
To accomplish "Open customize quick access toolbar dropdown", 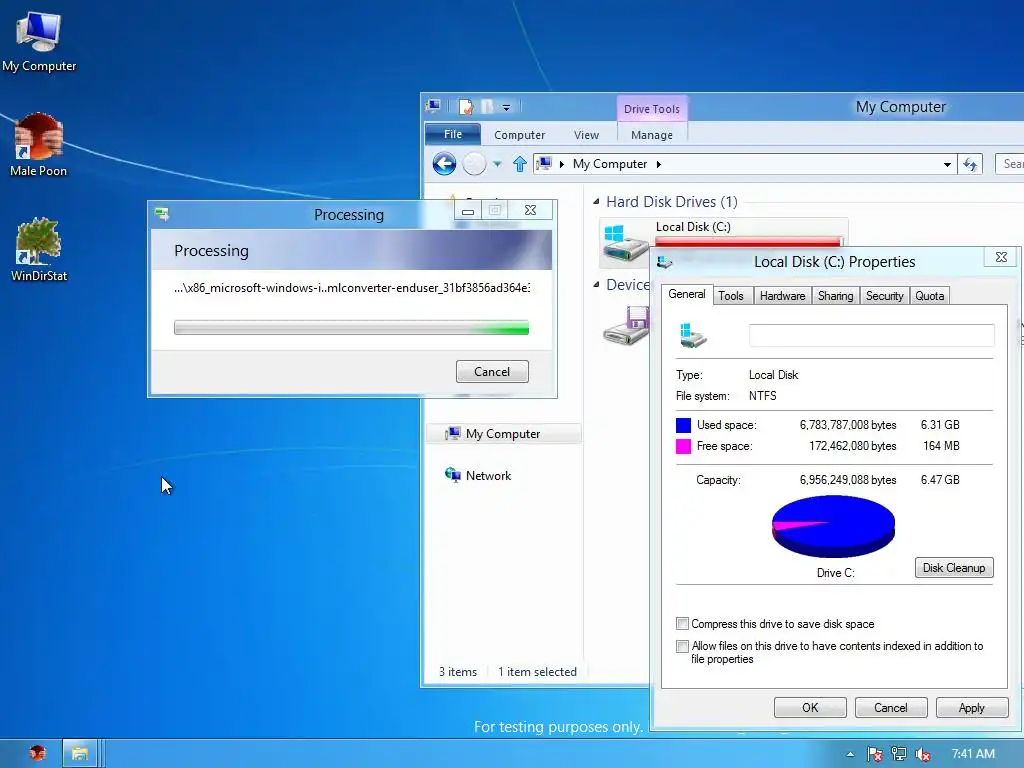I will pos(506,107).
